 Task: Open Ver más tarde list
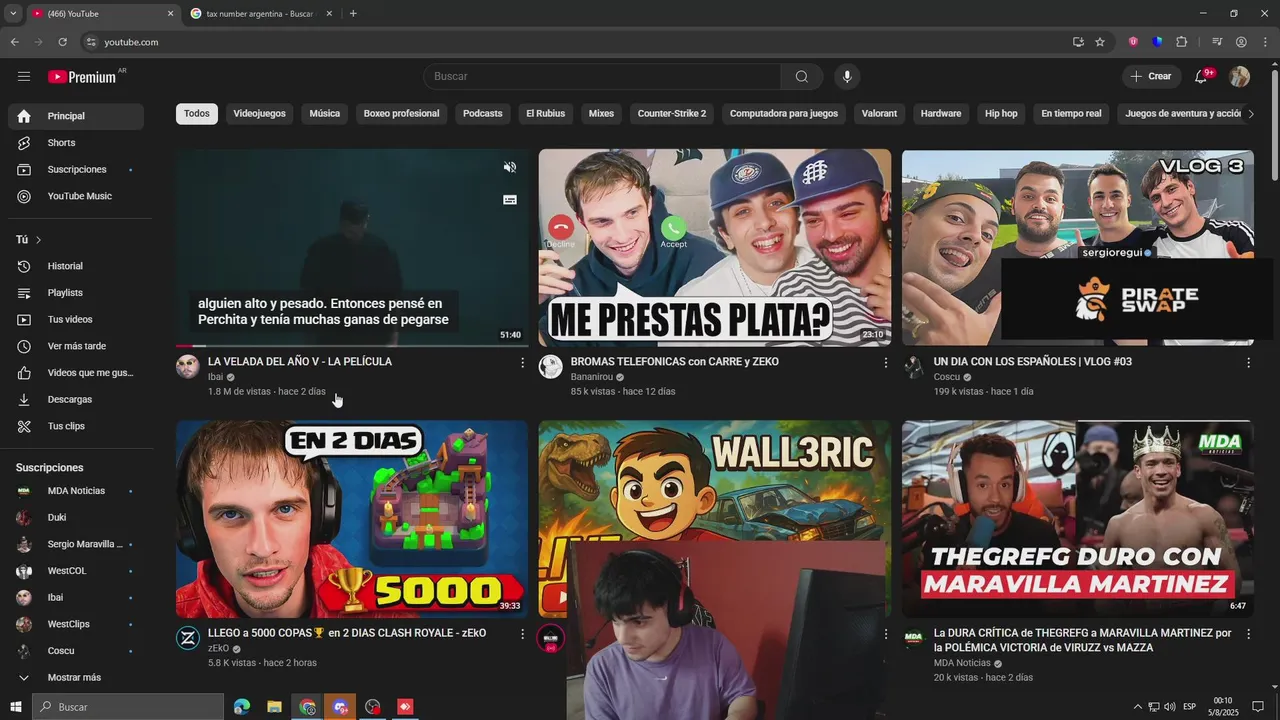(x=76, y=346)
